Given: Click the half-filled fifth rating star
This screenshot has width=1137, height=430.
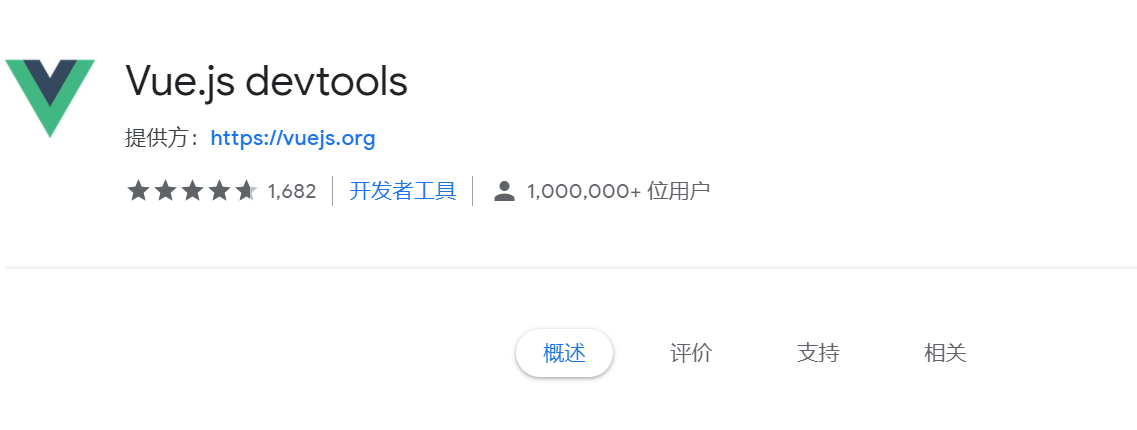Looking at the screenshot, I should click(x=246, y=191).
